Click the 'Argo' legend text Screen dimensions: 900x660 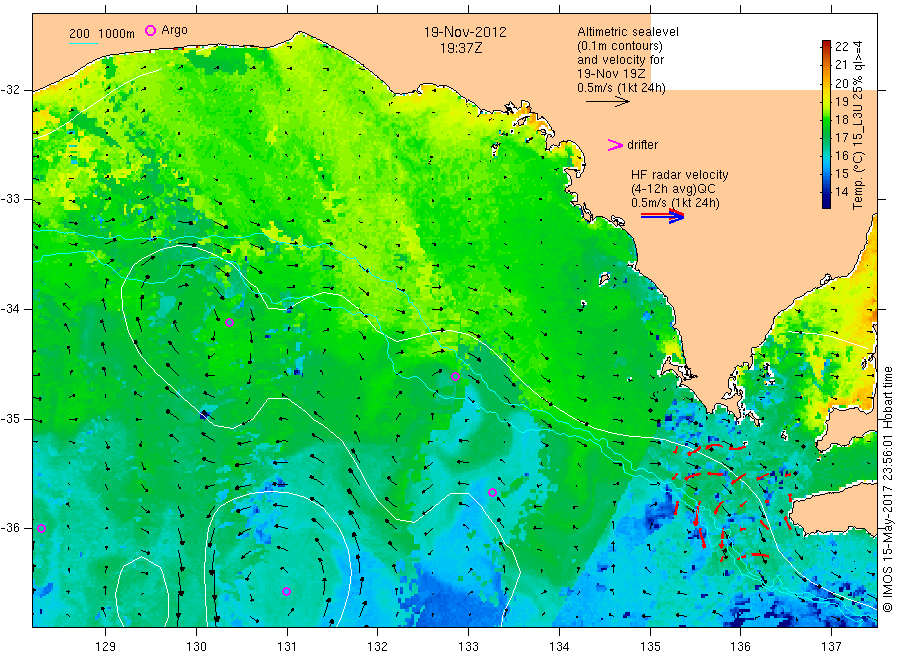174,30
